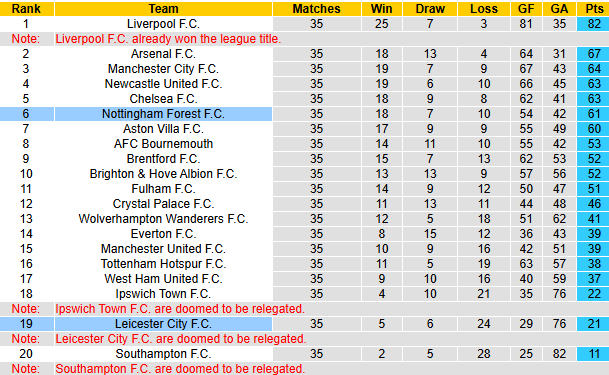This screenshot has width=609, height=375.
Task: Select Liverpool's 82 points cell
Action: coord(593,24)
